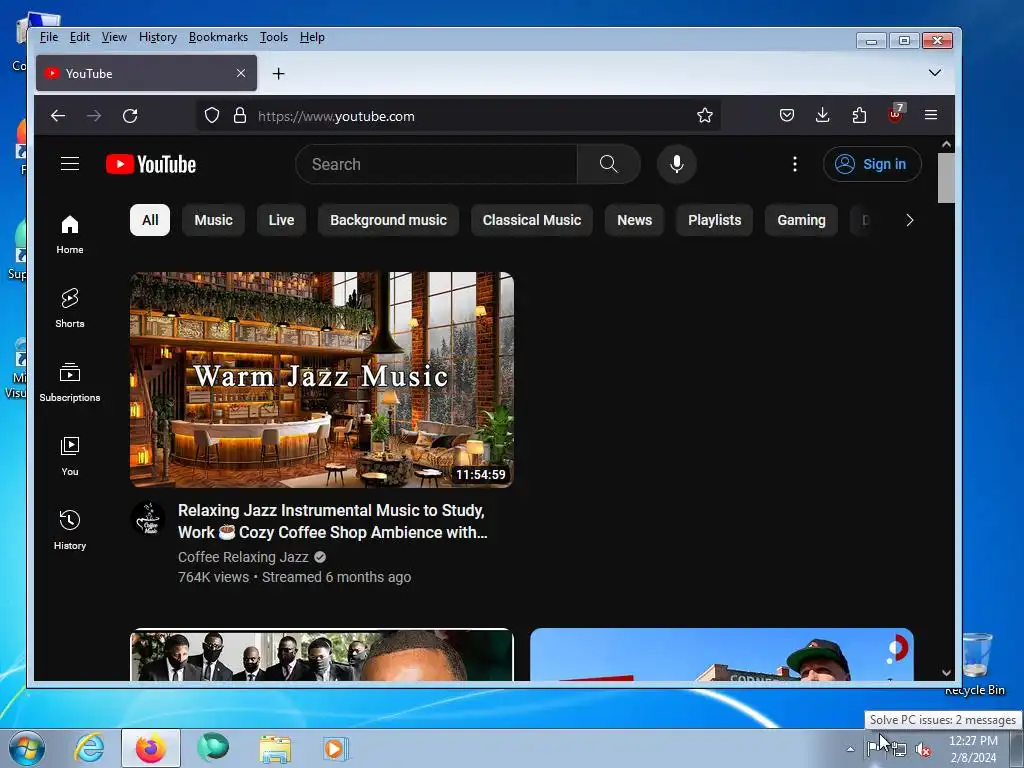Viewport: 1024px width, 768px height.
Task: Open the Firefox downloads panel
Action: 823,116
